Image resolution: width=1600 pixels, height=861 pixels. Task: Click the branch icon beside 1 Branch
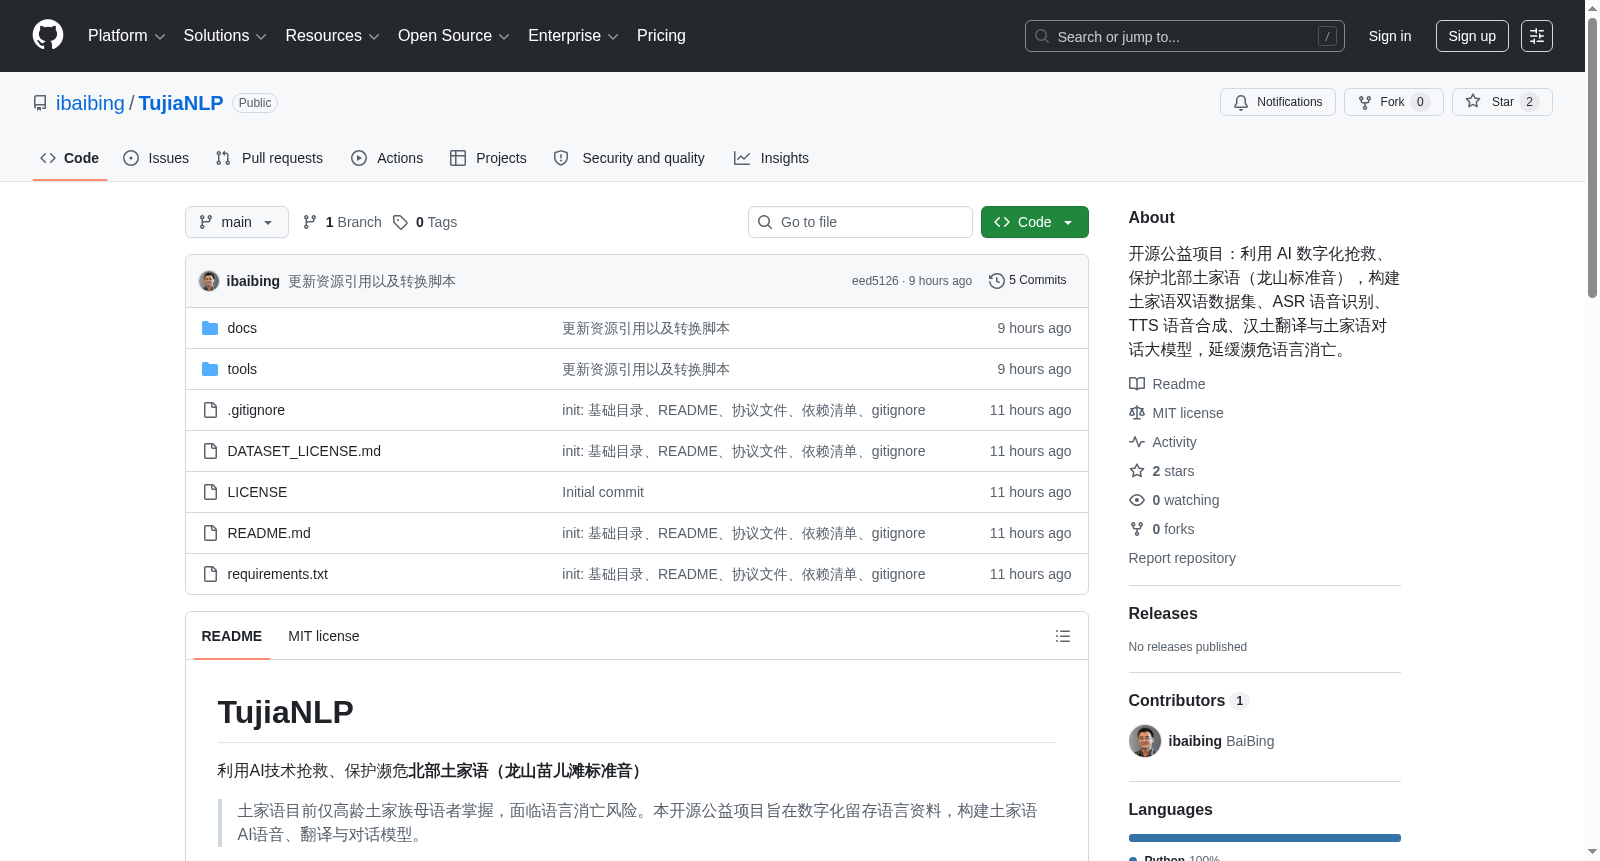pos(310,222)
